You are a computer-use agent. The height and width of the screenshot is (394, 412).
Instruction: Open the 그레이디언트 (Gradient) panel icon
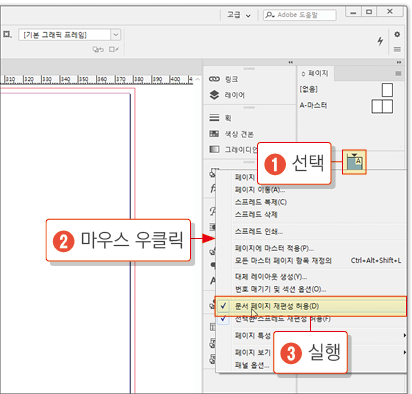(x=214, y=149)
